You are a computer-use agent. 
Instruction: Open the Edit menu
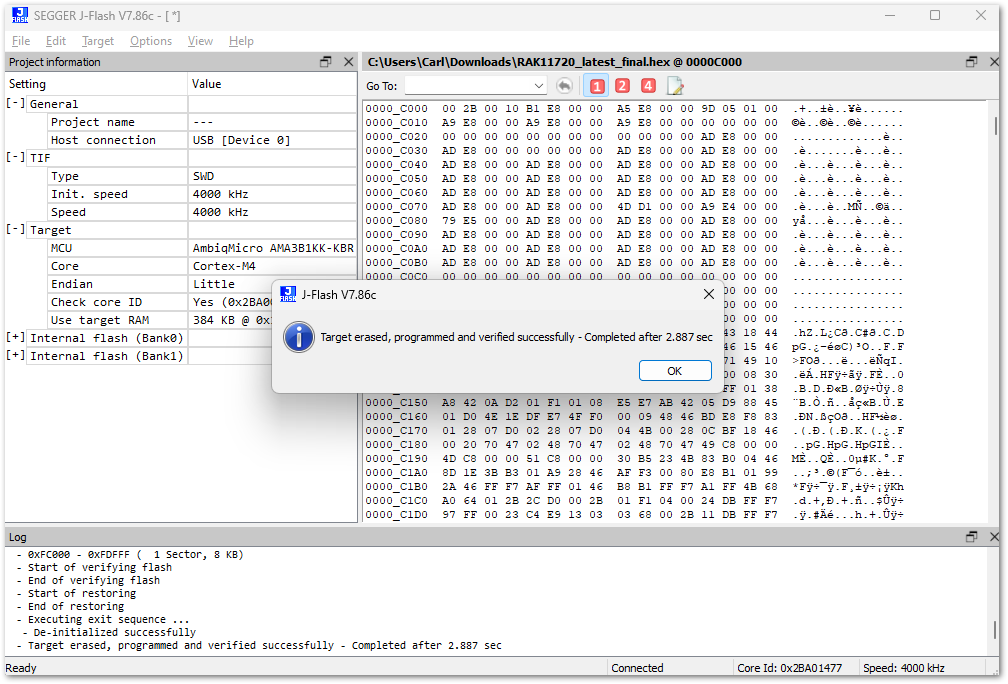tap(56, 41)
